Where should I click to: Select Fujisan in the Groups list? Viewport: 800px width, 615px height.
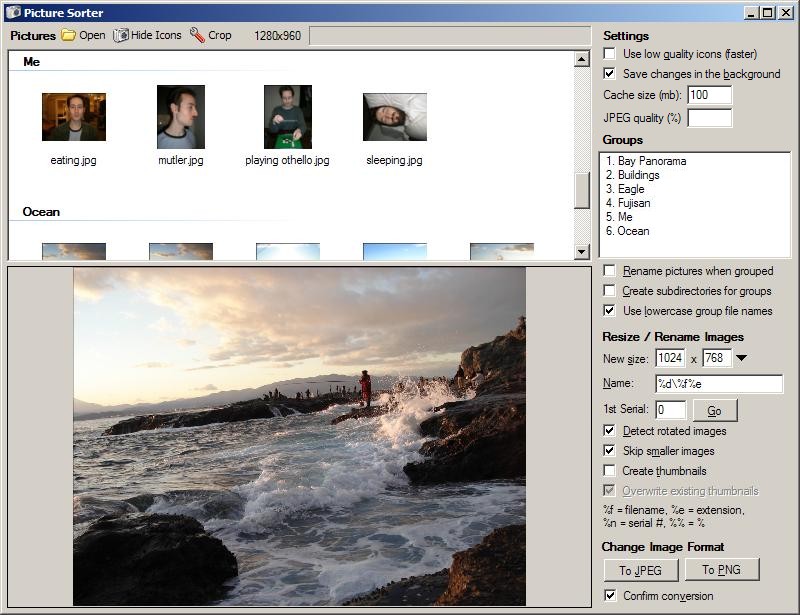[x=633, y=203]
